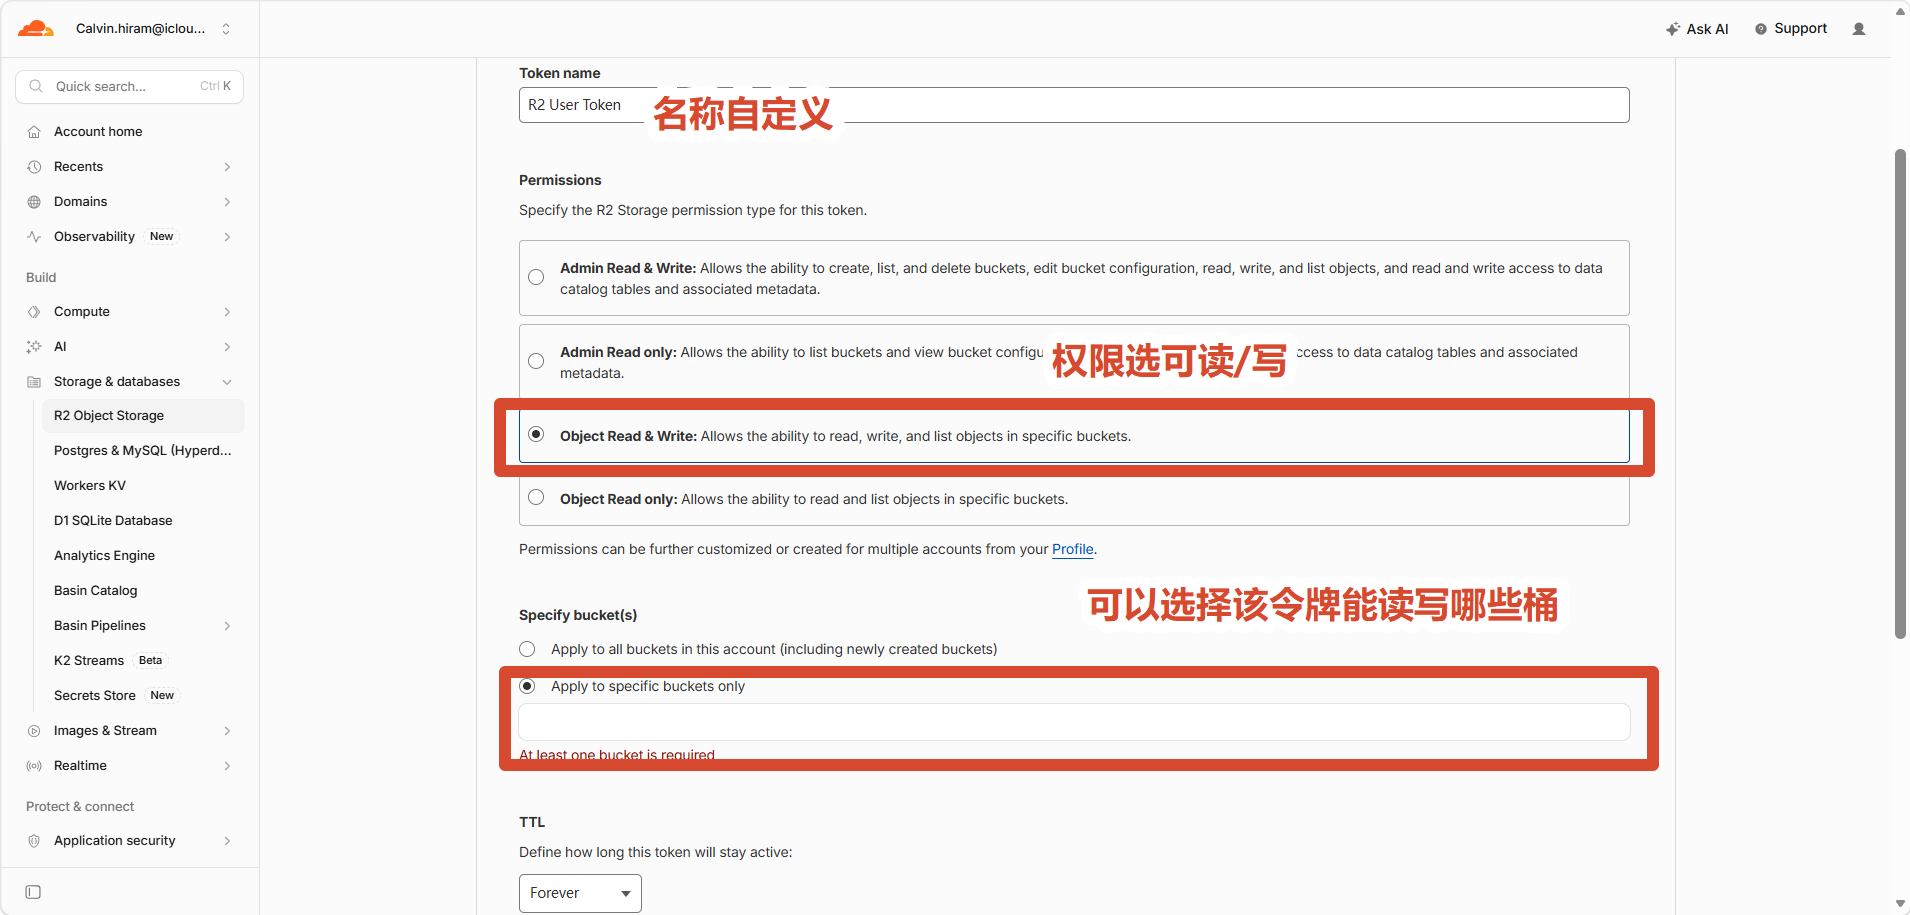1910x915 pixels.
Task: Click the Recents clock icon
Action: tap(34, 167)
